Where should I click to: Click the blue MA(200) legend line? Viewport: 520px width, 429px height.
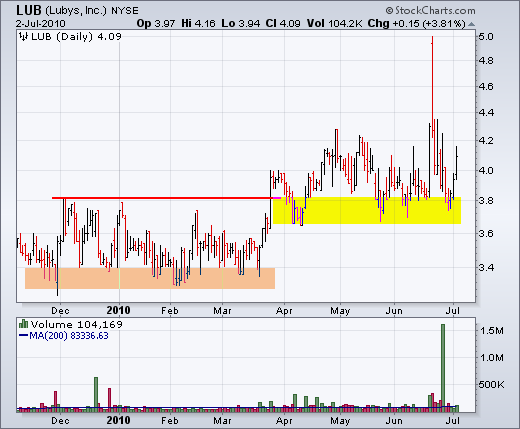23,335
